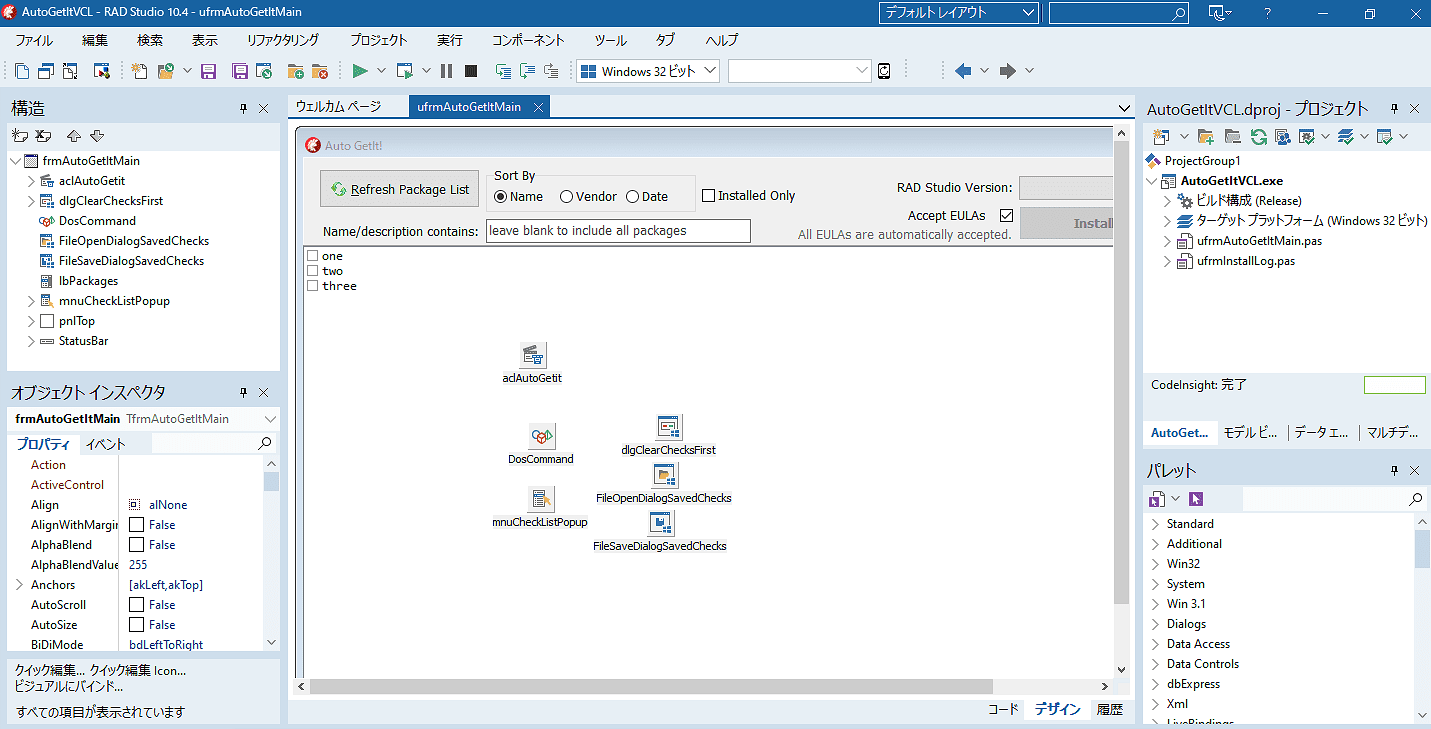Select the aclAutoGetit component on the form
1431x729 pixels.
click(533, 355)
